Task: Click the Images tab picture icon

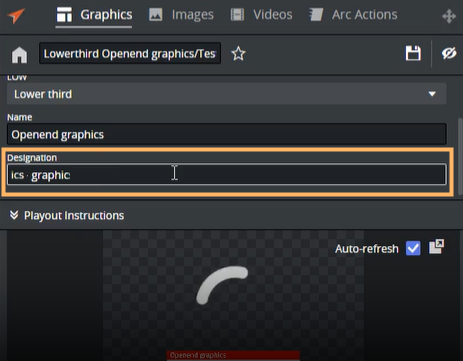Action: pyautogui.click(x=156, y=15)
